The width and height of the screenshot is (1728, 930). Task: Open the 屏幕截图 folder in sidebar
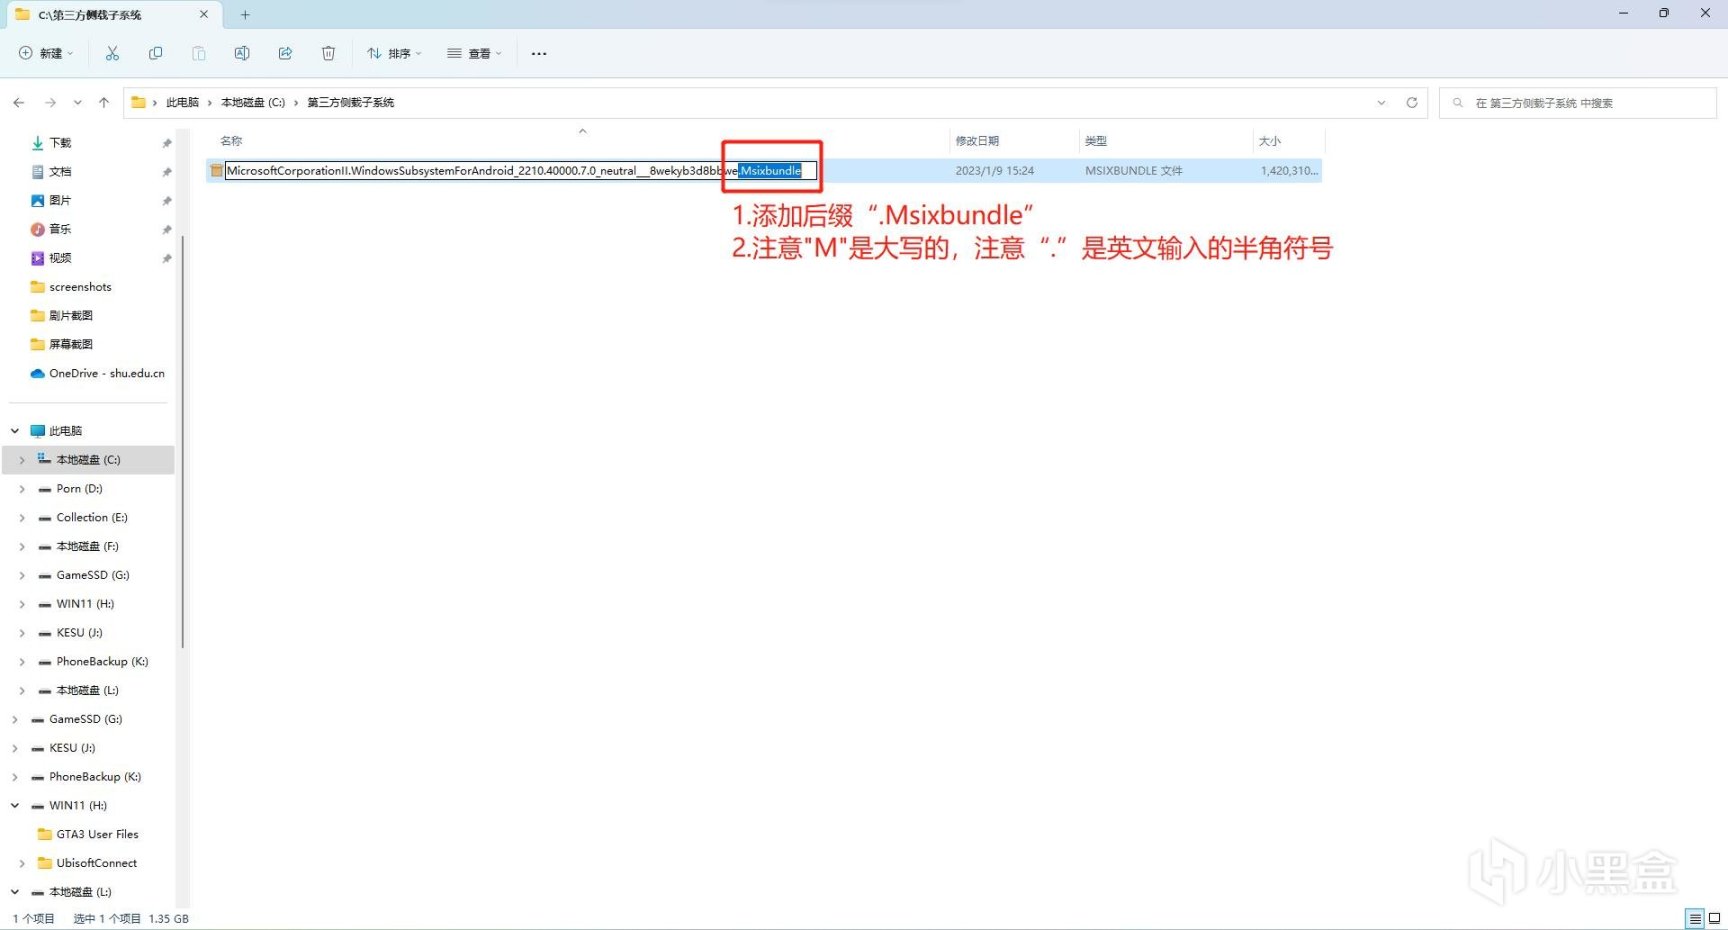pyautogui.click(x=70, y=344)
